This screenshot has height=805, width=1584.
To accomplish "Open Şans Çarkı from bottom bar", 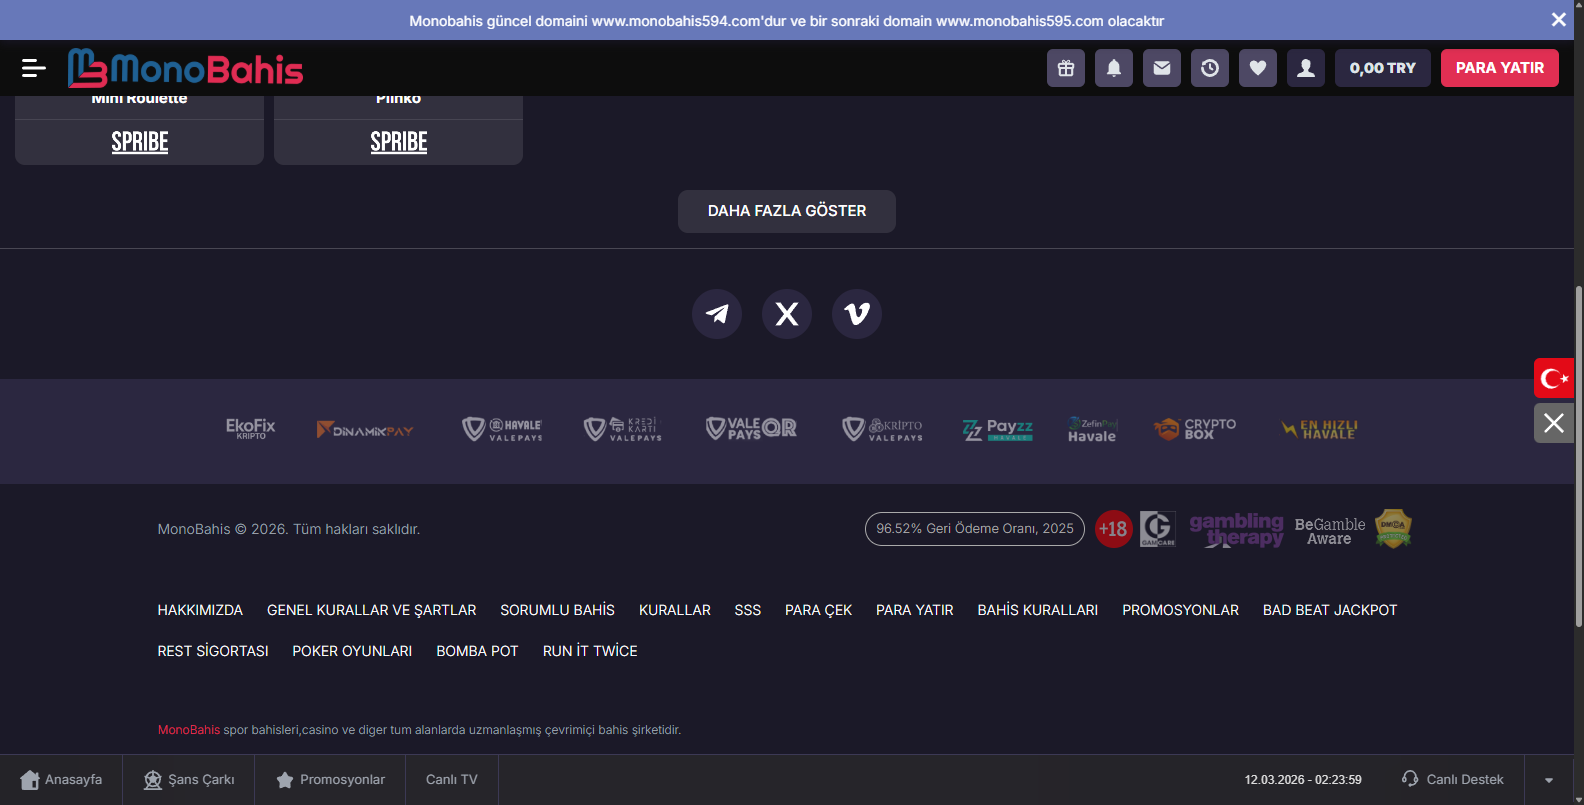I will pyautogui.click(x=189, y=780).
